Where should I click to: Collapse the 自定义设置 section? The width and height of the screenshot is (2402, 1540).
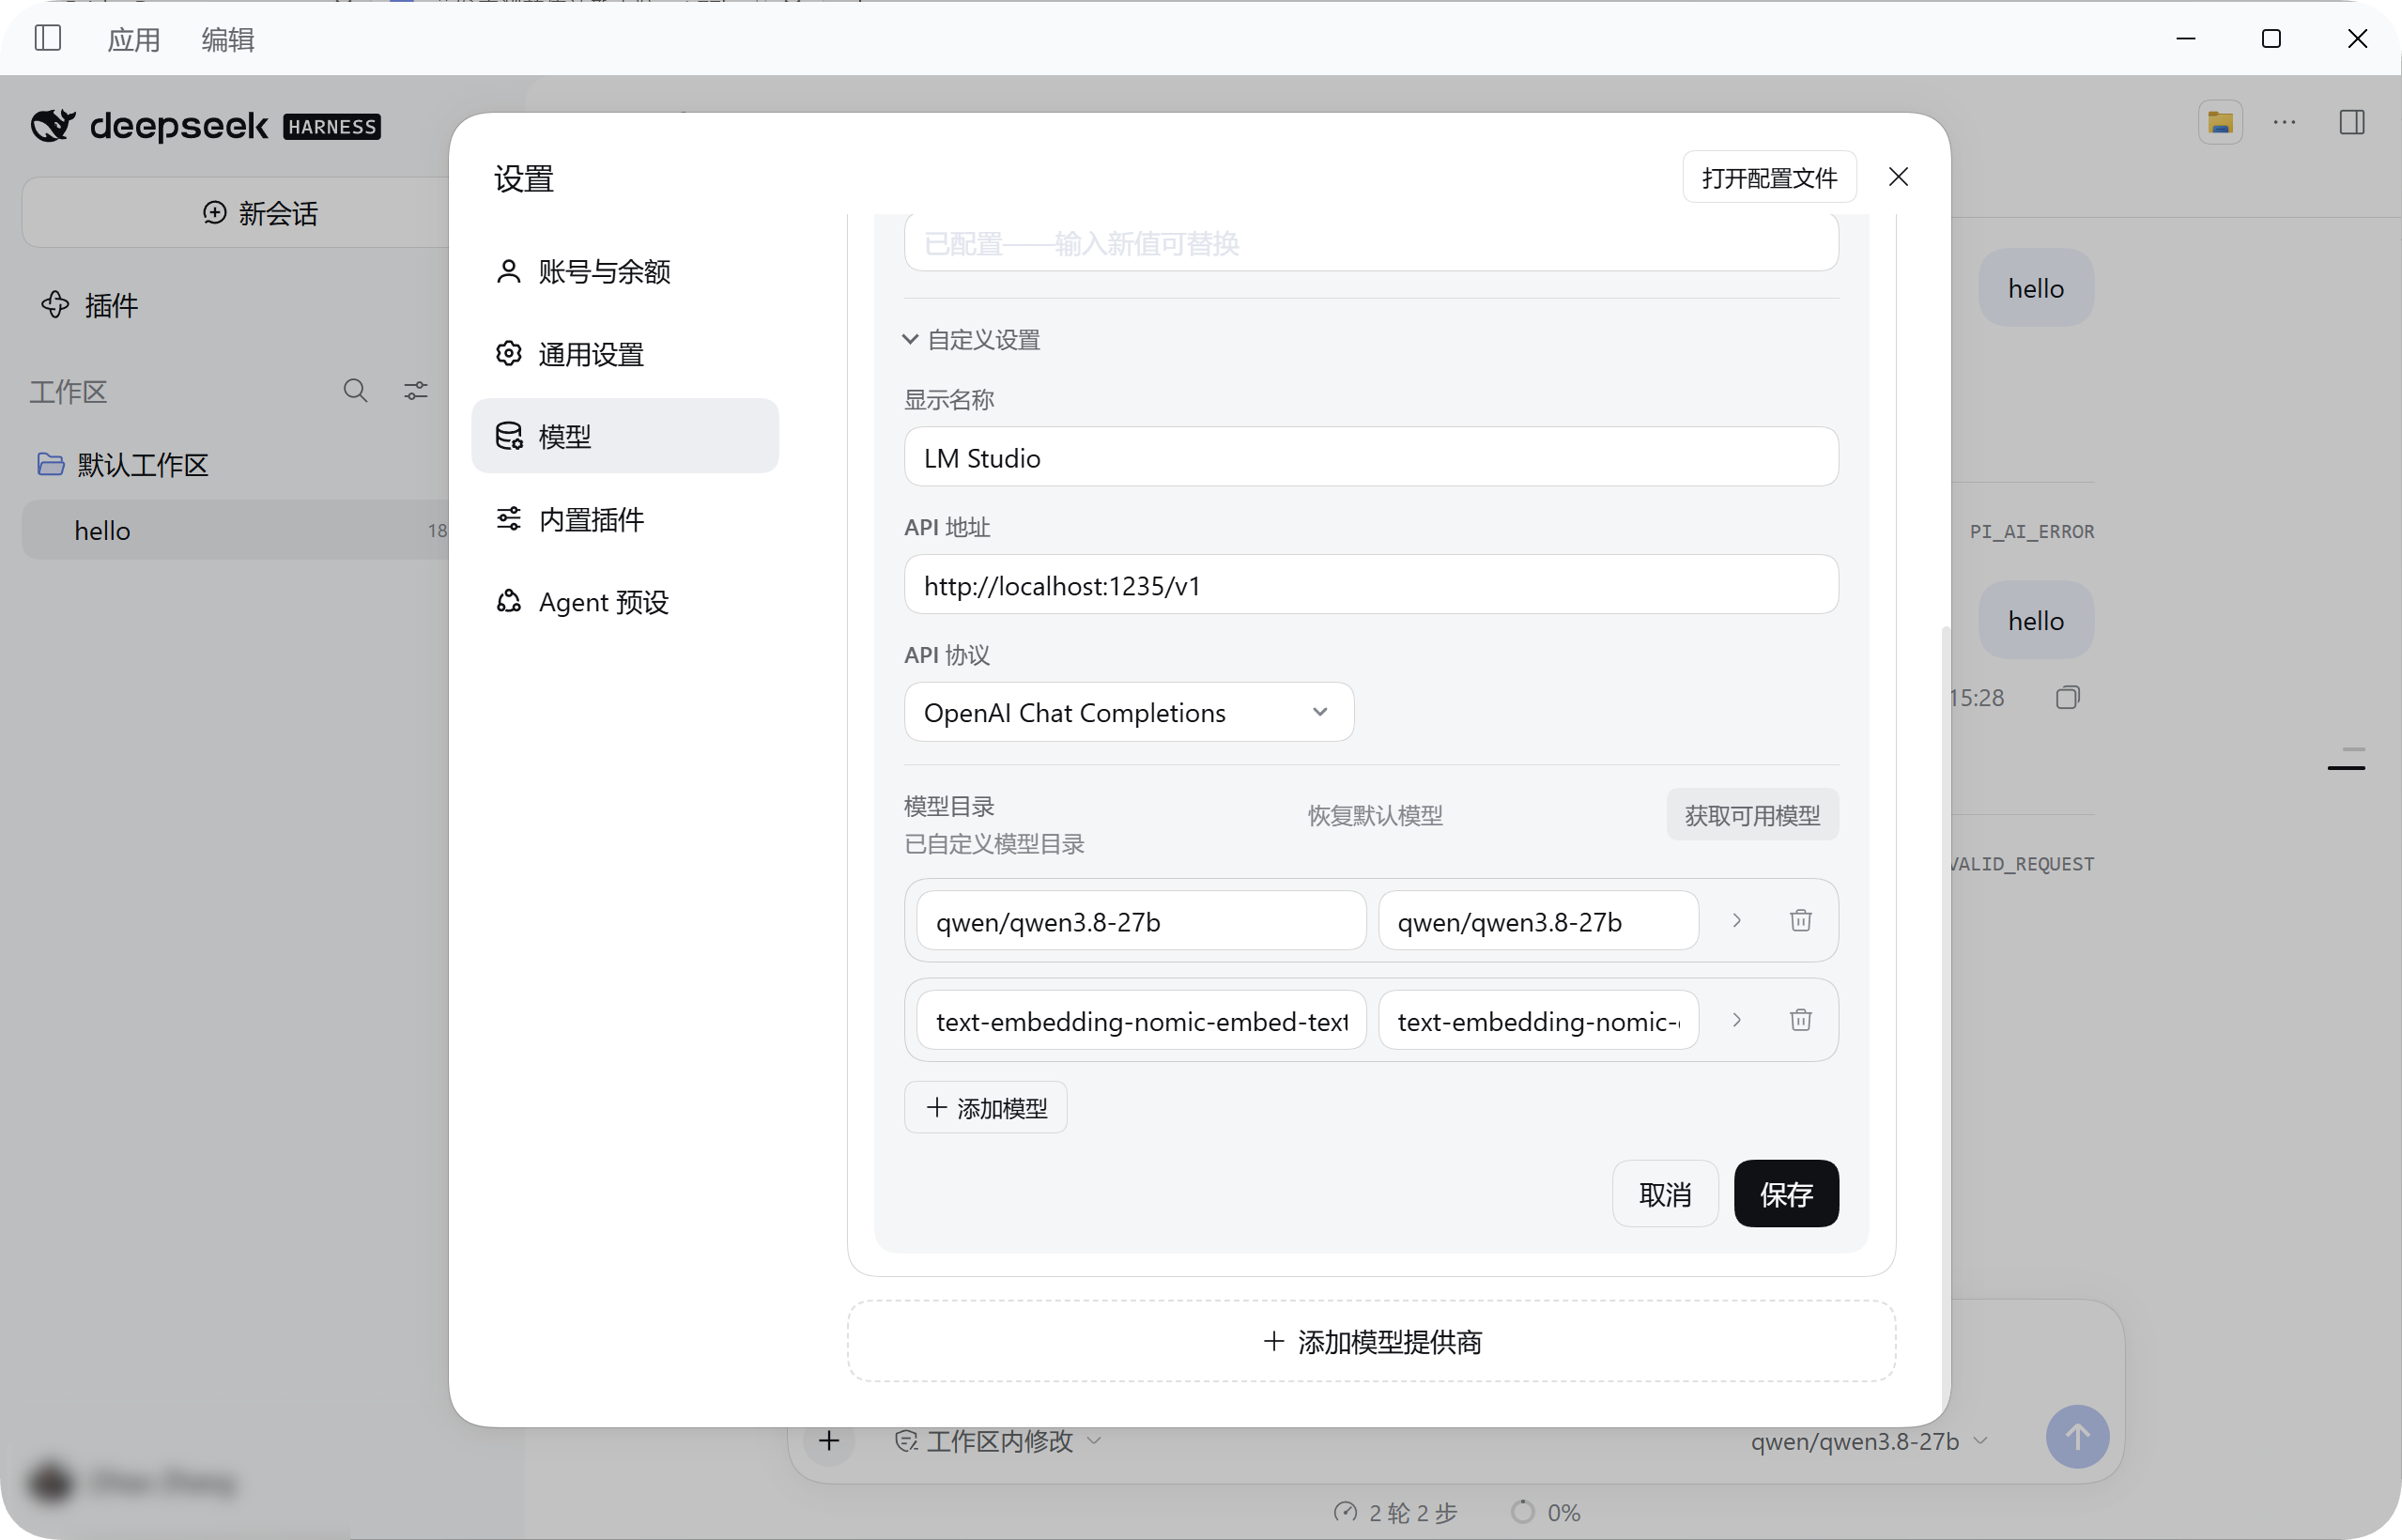(x=971, y=340)
